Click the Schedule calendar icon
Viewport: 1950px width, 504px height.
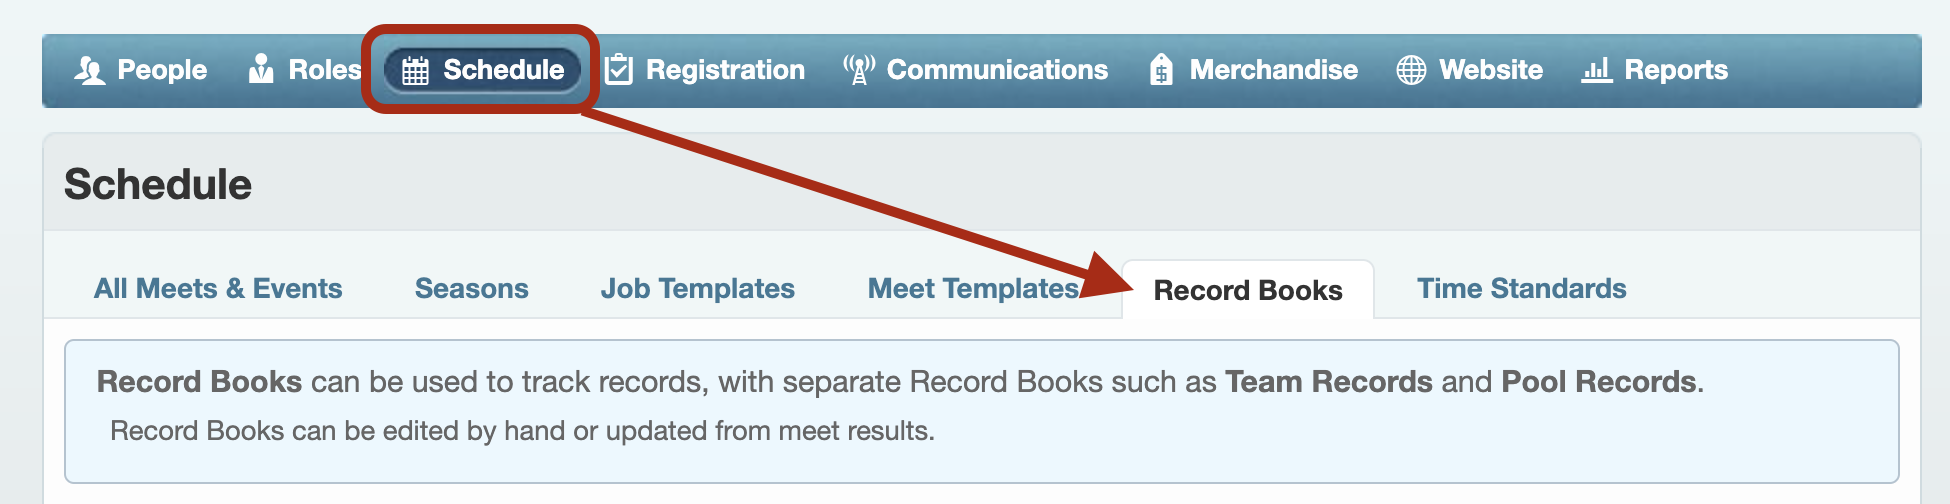point(415,70)
